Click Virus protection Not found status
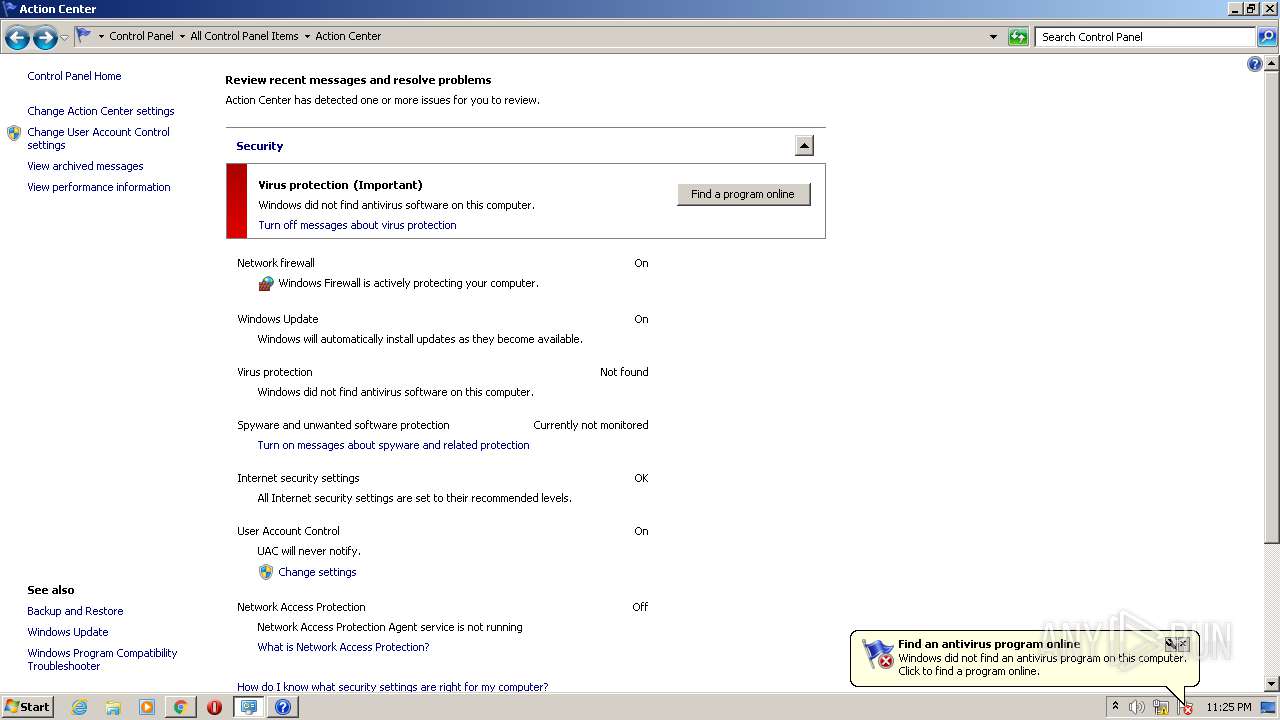 point(624,372)
